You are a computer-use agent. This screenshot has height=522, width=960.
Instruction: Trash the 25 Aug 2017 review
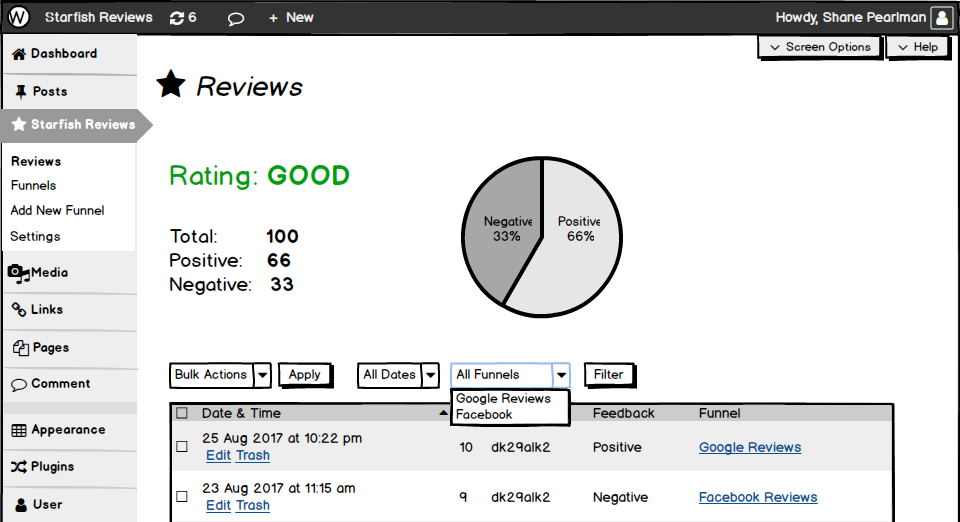[x=253, y=455]
